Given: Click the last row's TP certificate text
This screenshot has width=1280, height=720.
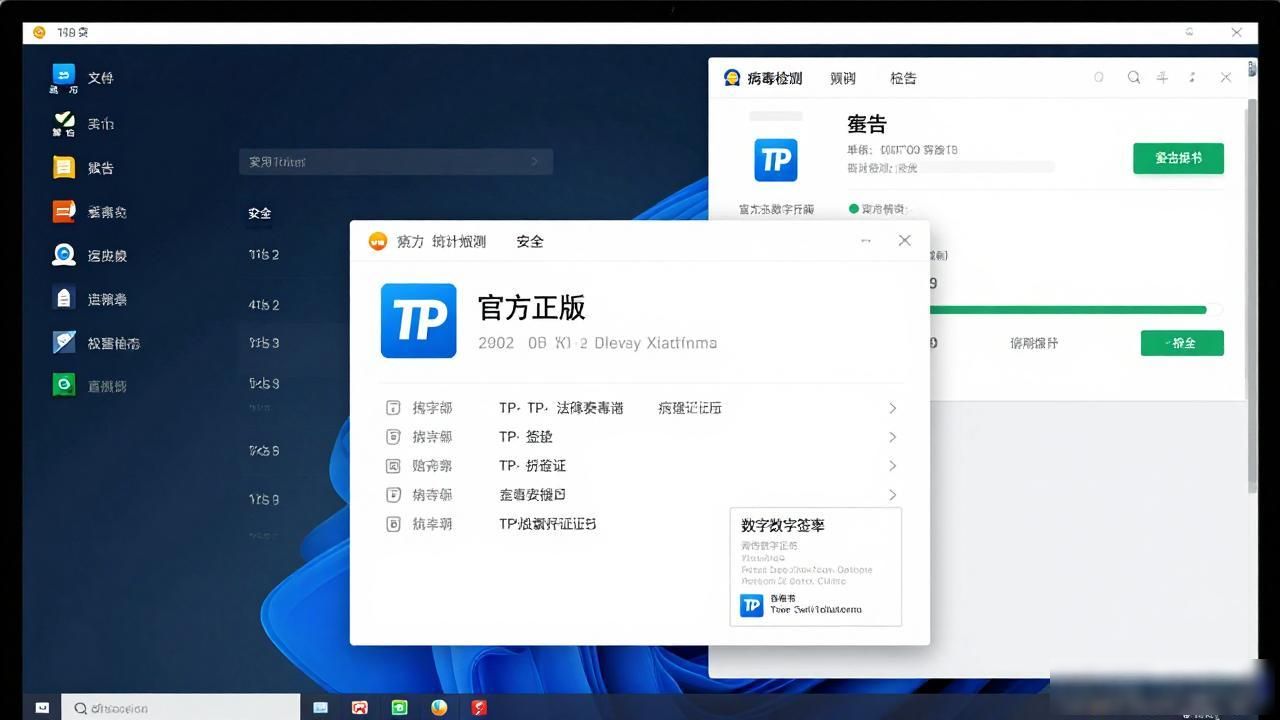Looking at the screenshot, I should tap(548, 524).
